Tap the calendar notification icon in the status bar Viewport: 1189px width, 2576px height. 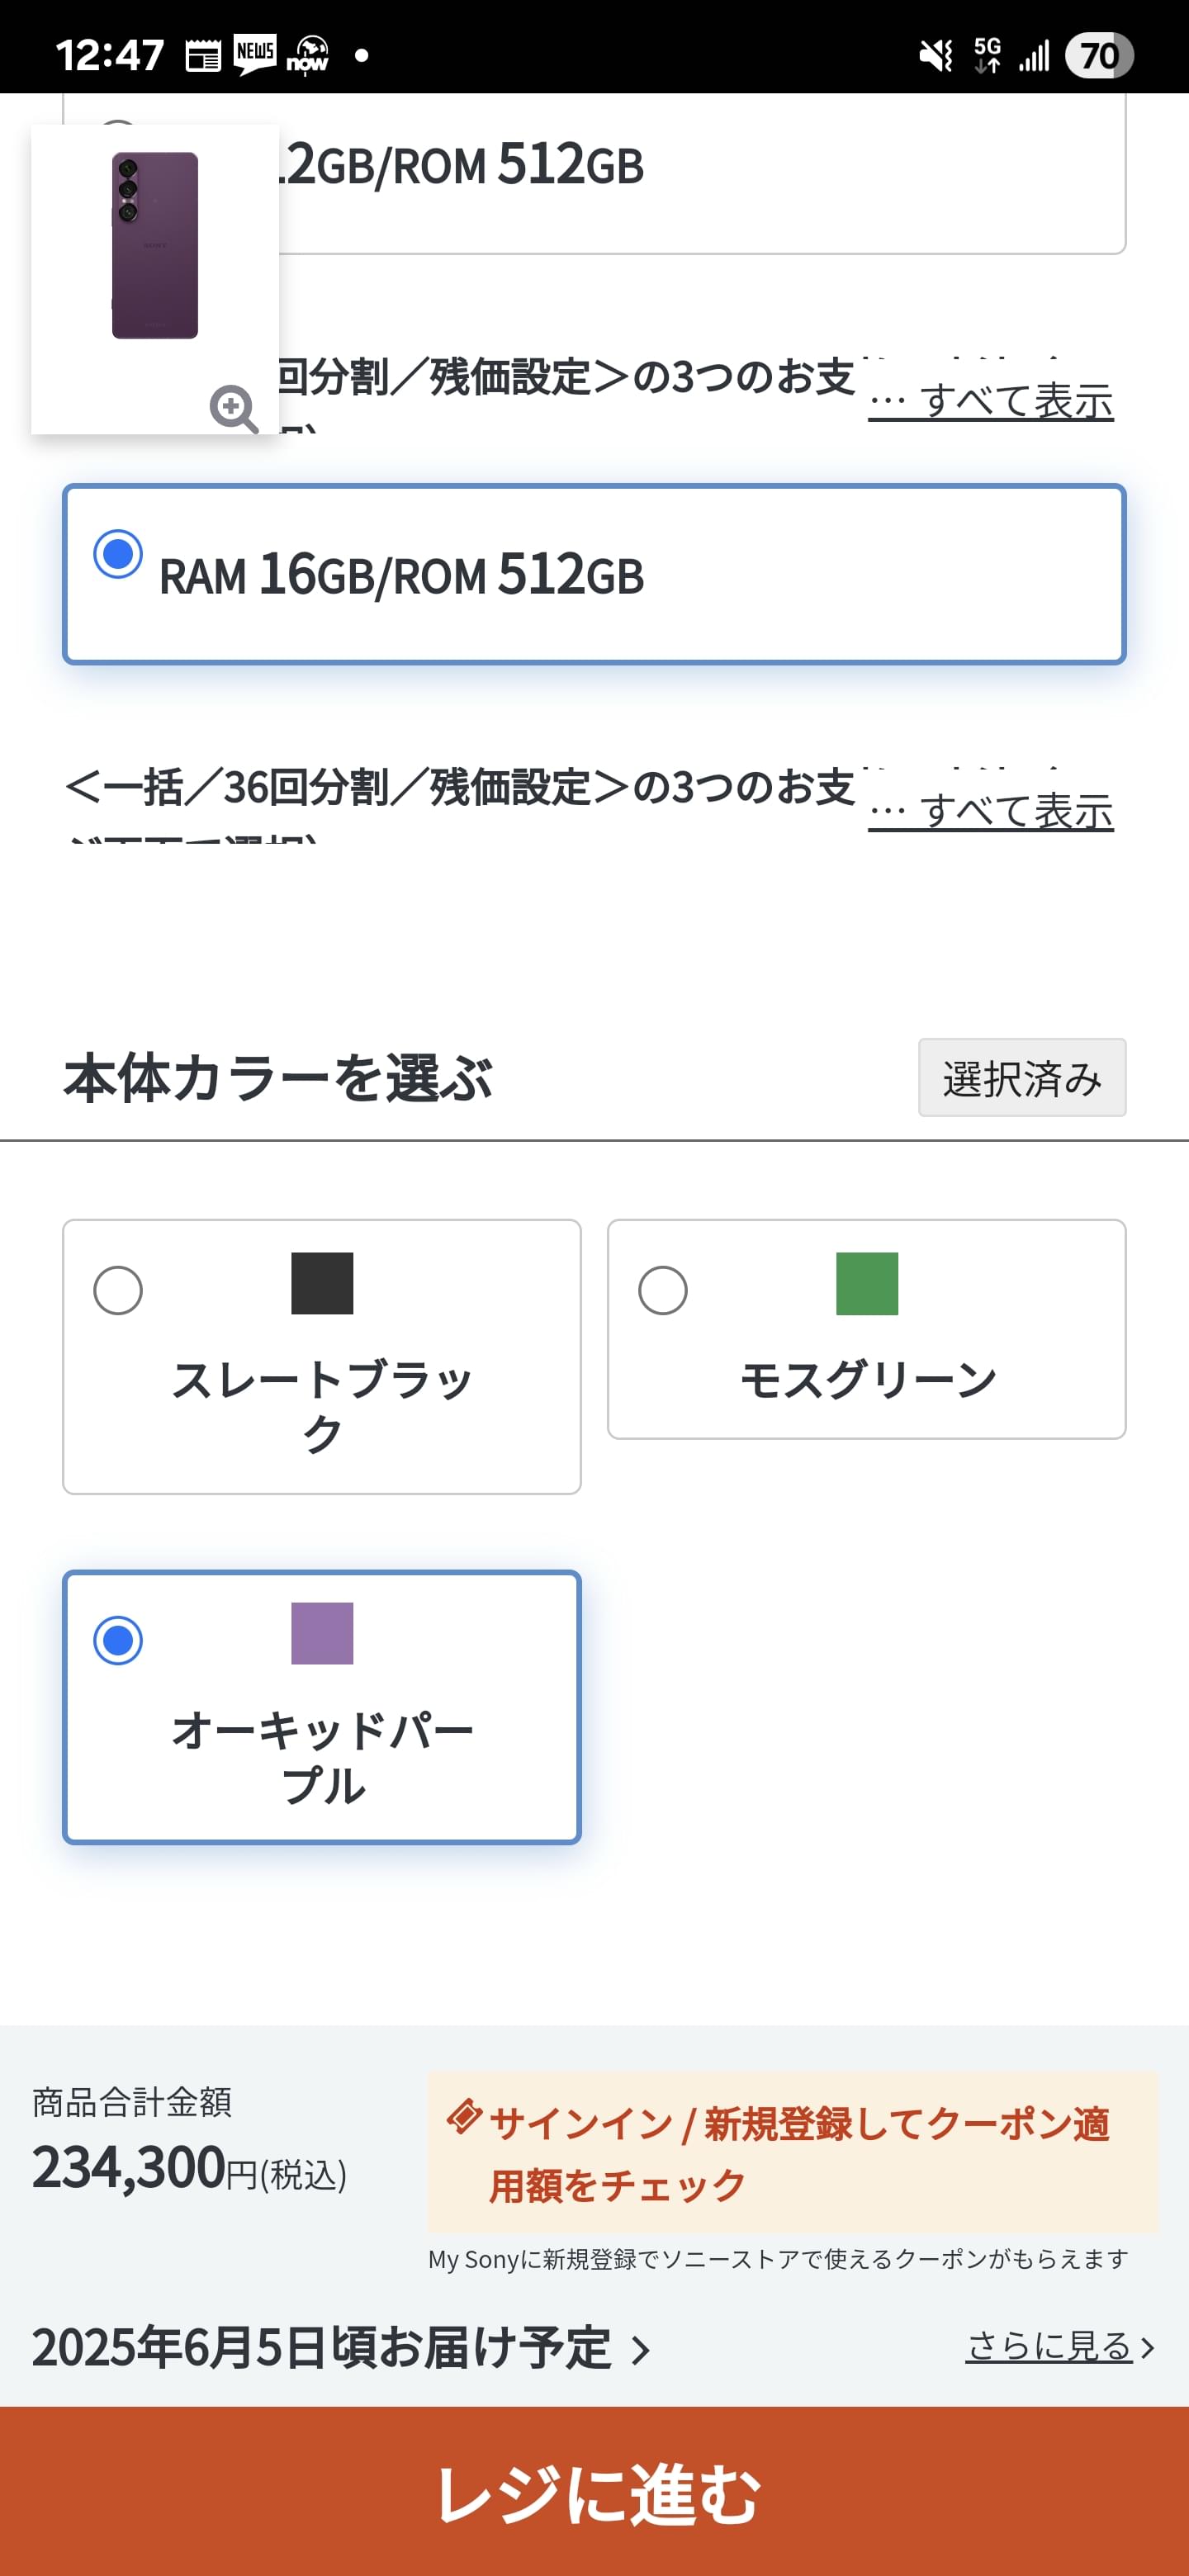203,55
